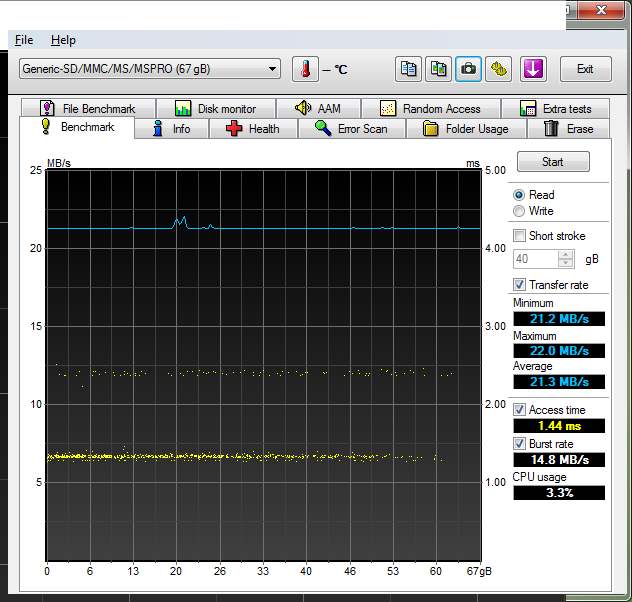The height and width of the screenshot is (602, 632).
Task: Enable the Short stroke checkbox
Action: point(519,236)
